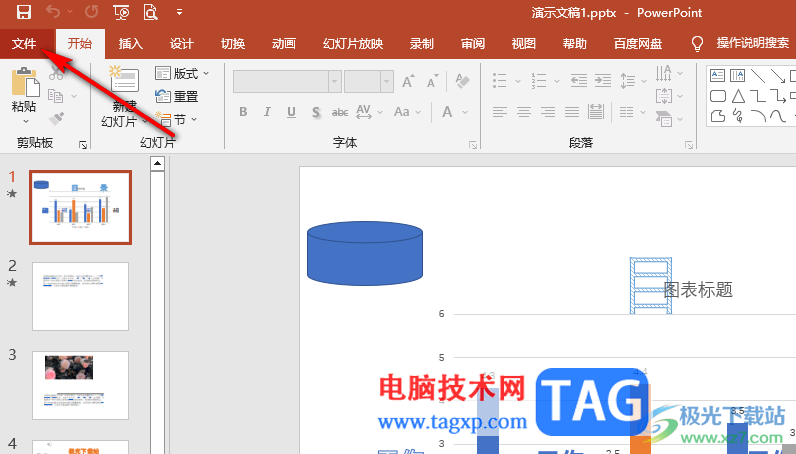Click bullet list icon
The width and height of the screenshot is (796, 454).
click(500, 81)
